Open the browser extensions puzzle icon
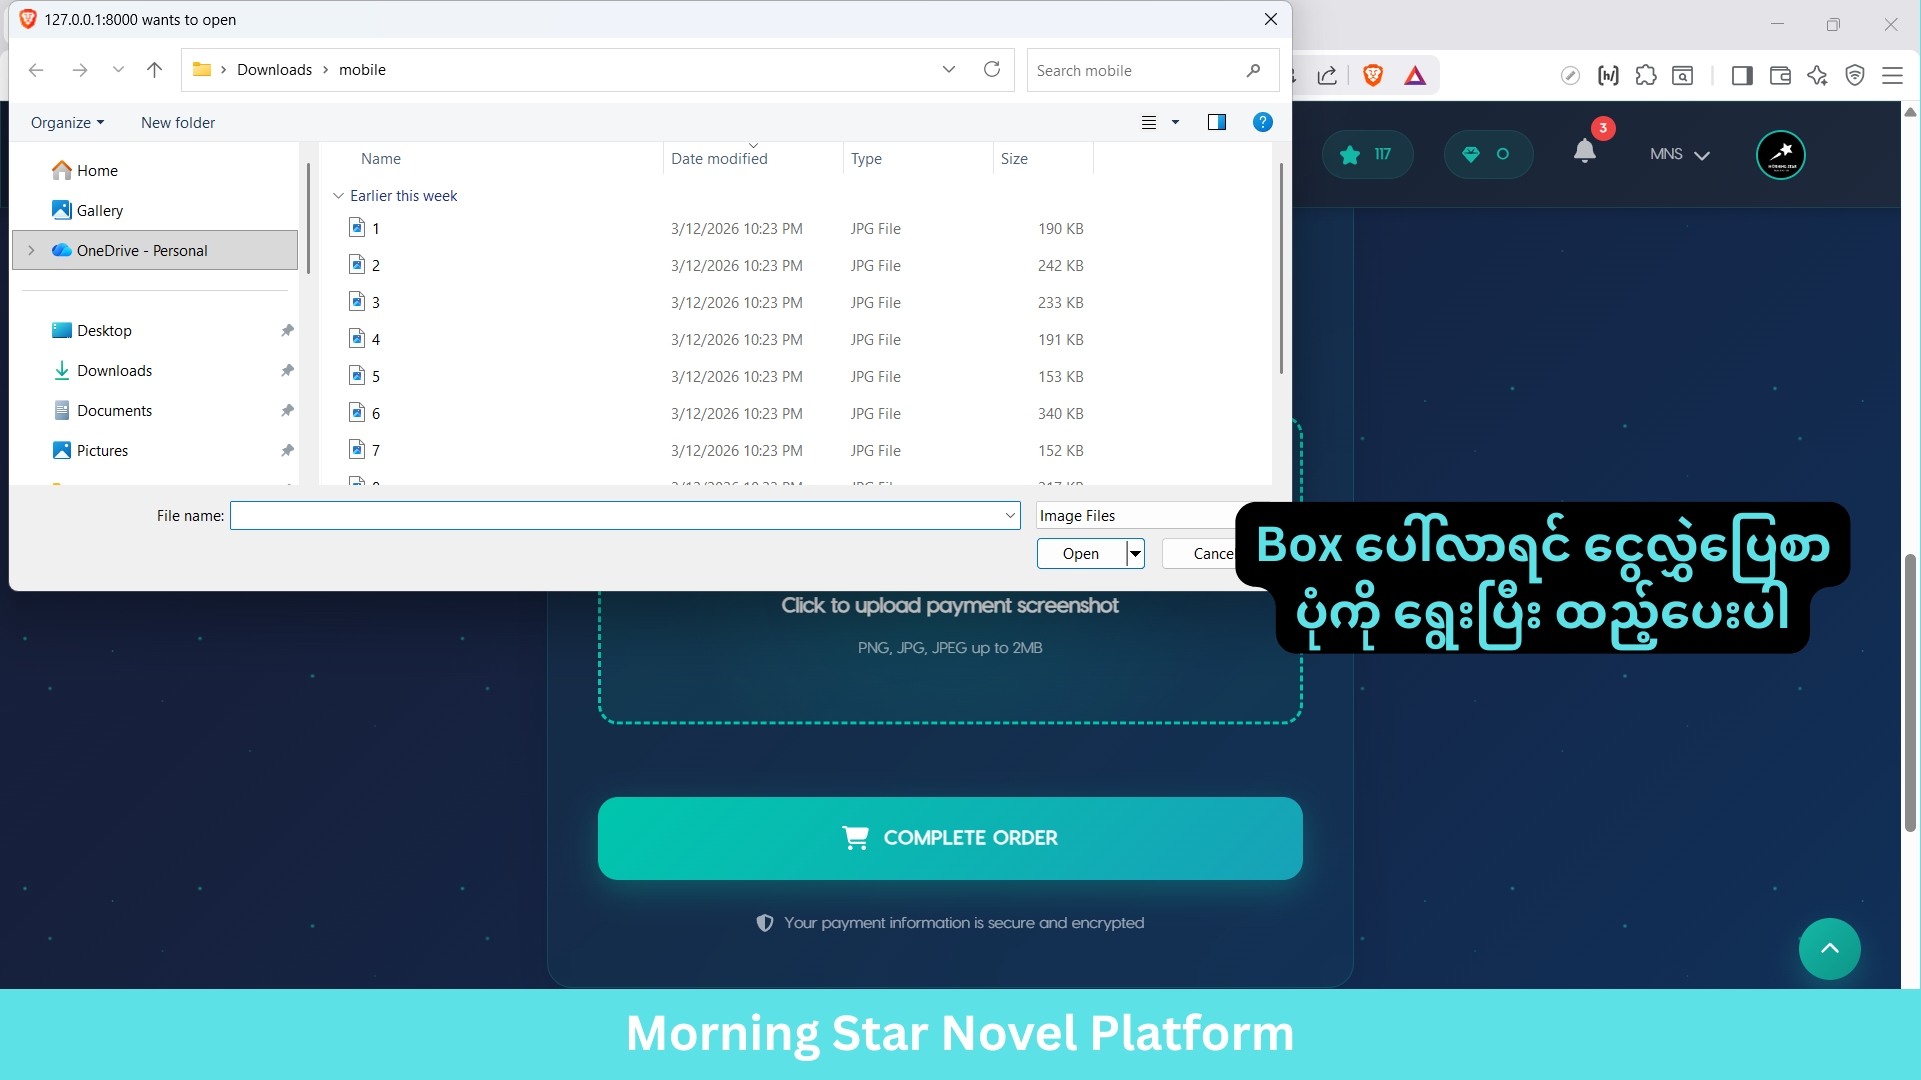 1645,75
